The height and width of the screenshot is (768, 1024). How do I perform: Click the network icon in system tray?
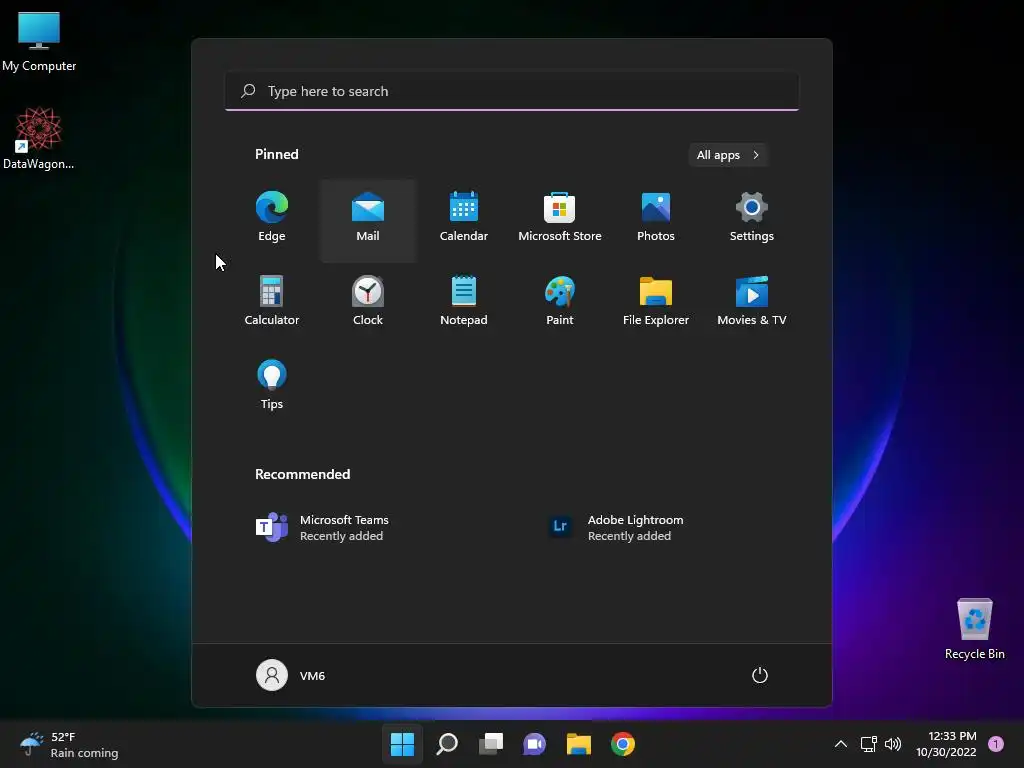(x=869, y=744)
